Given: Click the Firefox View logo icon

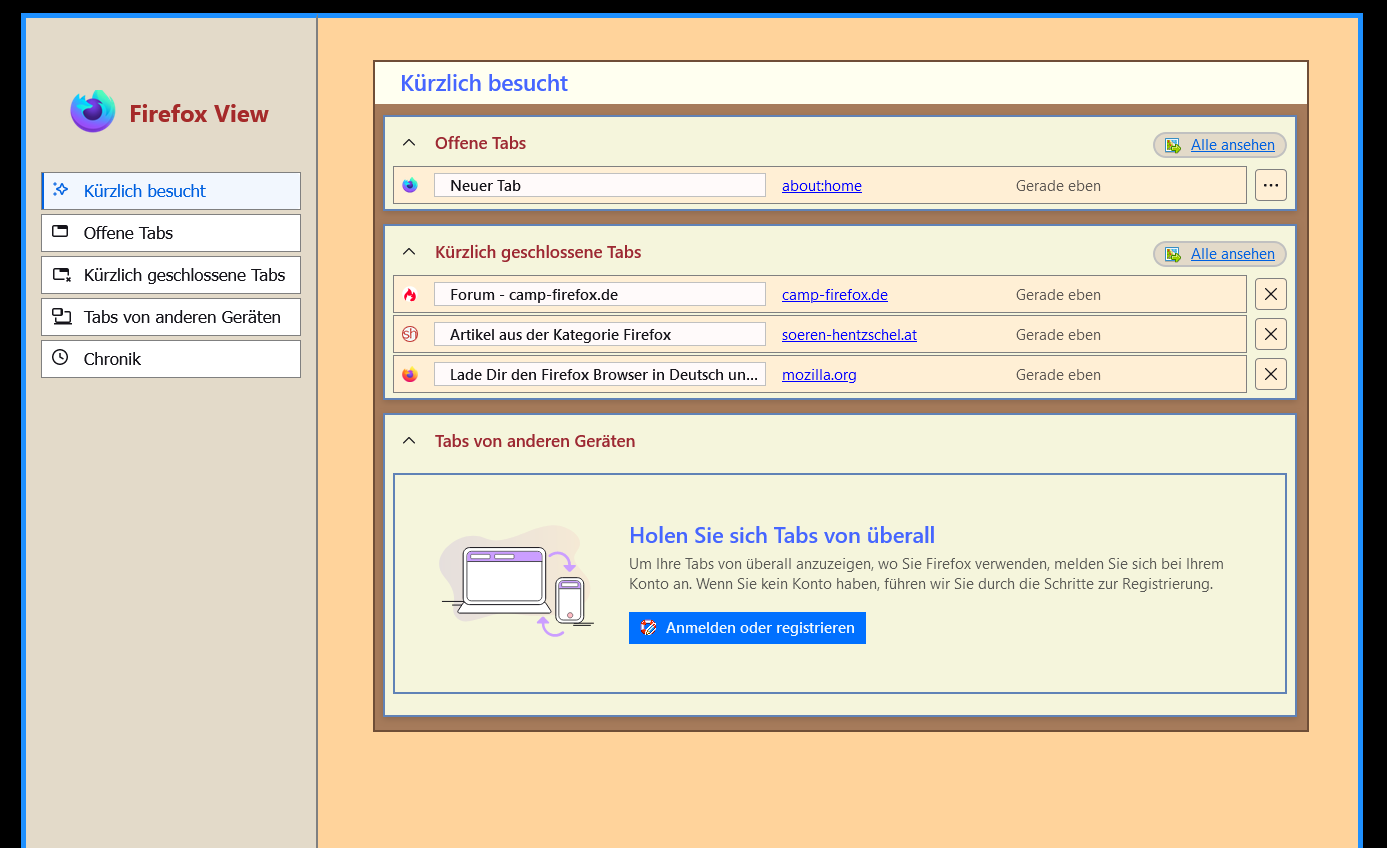Looking at the screenshot, I should (93, 111).
